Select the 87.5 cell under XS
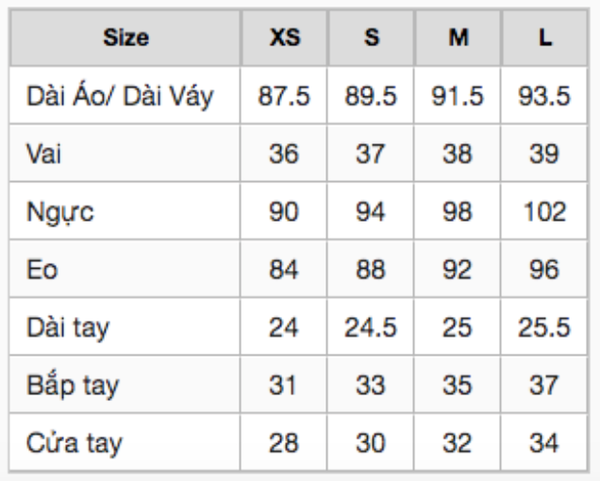Image resolution: width=600 pixels, height=481 pixels. 284,96
